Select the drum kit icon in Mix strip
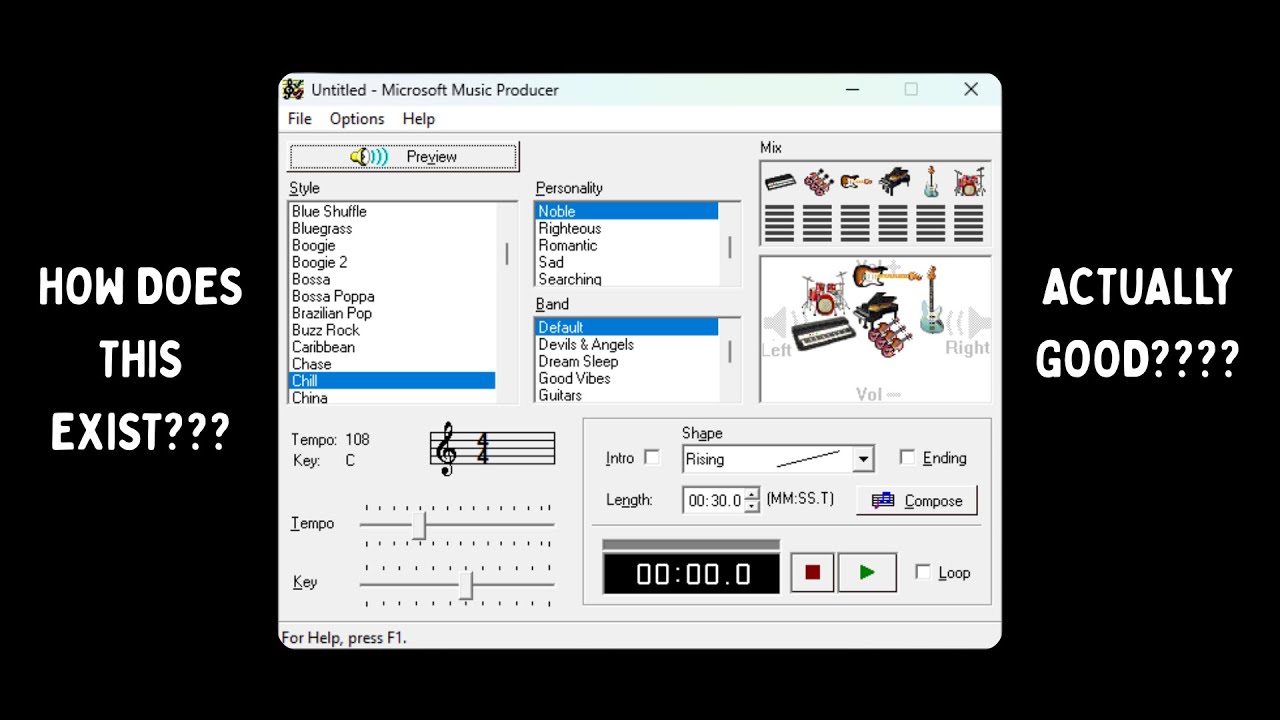The height and width of the screenshot is (720, 1280). [x=969, y=182]
